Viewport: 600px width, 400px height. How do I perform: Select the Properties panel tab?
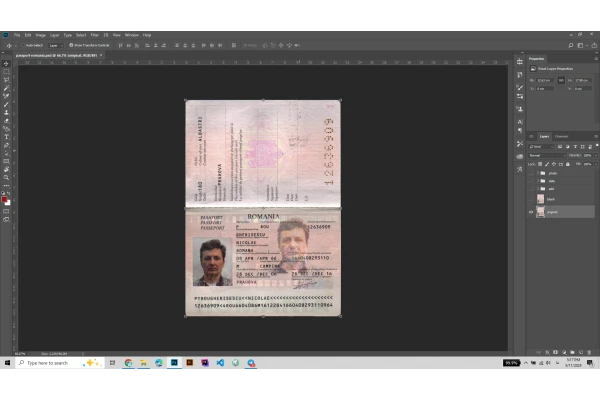pos(536,59)
